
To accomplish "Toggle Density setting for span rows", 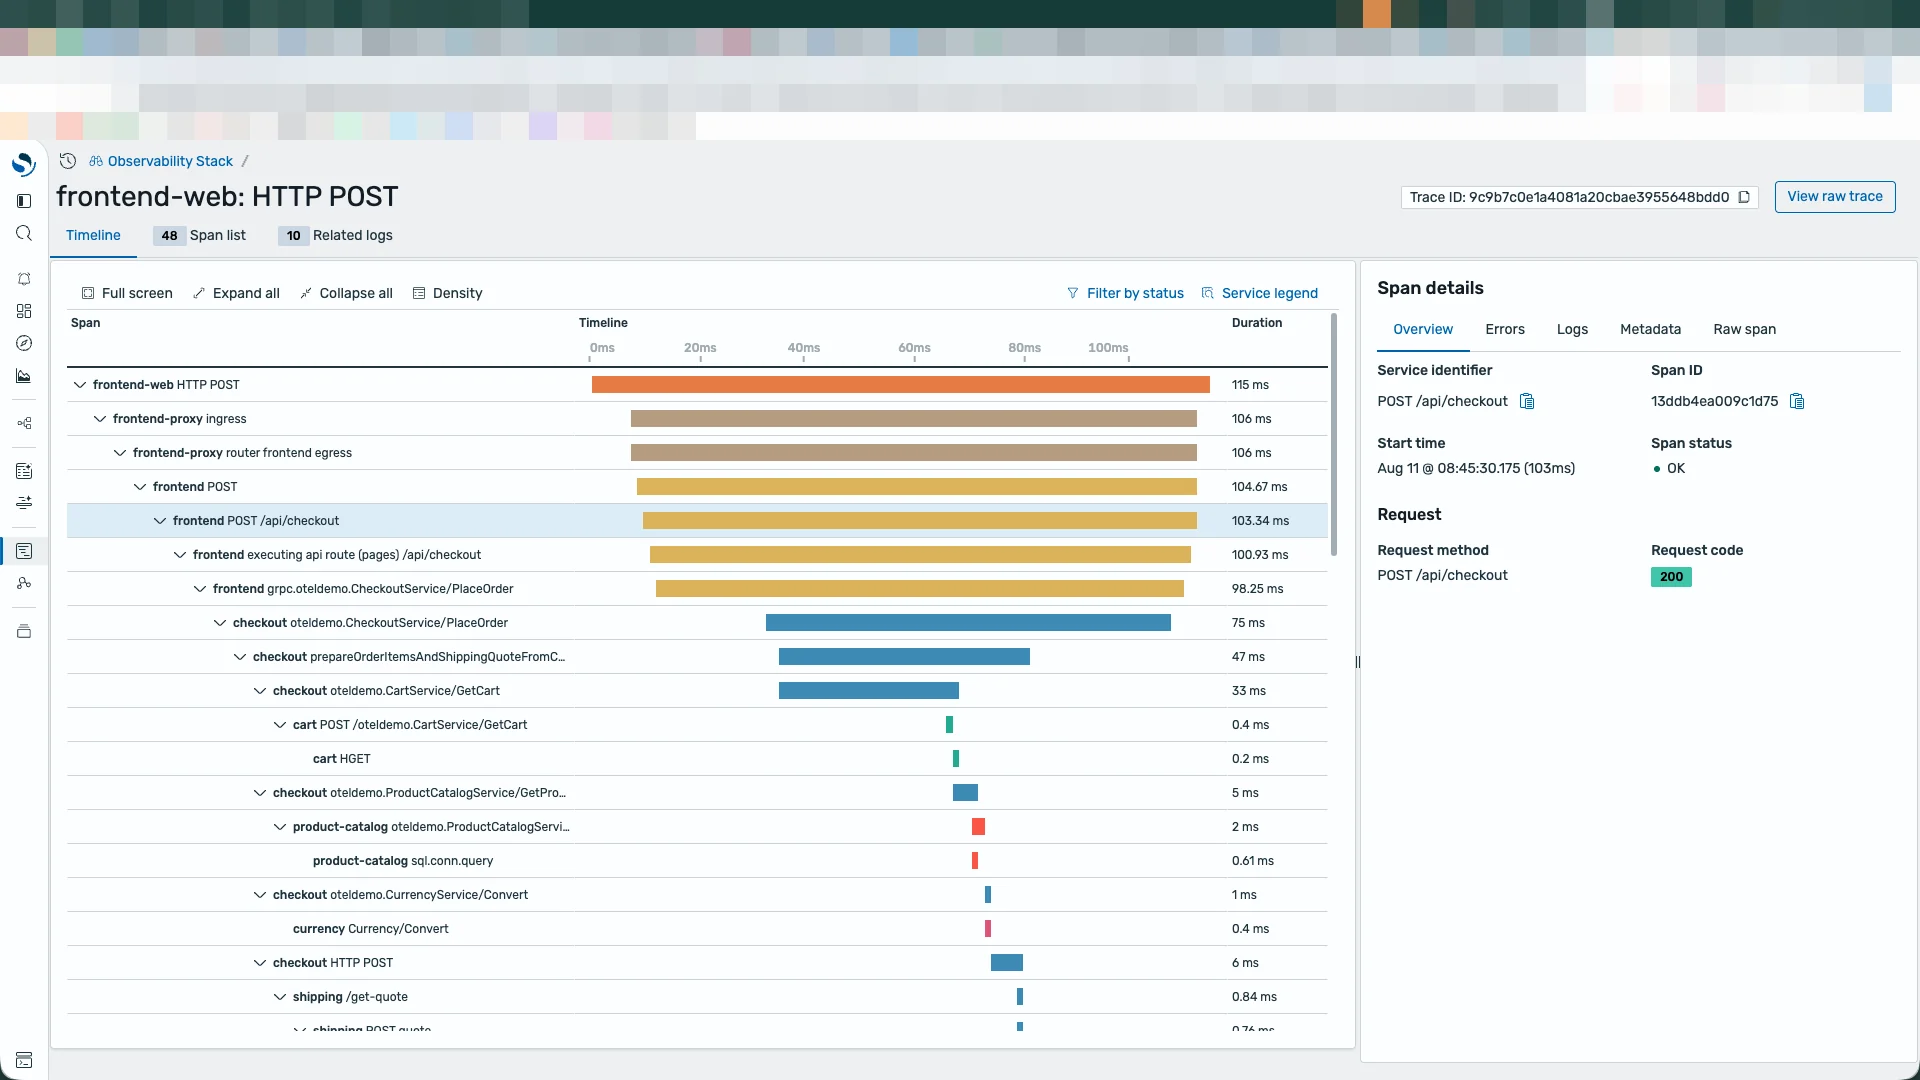I will [x=447, y=293].
